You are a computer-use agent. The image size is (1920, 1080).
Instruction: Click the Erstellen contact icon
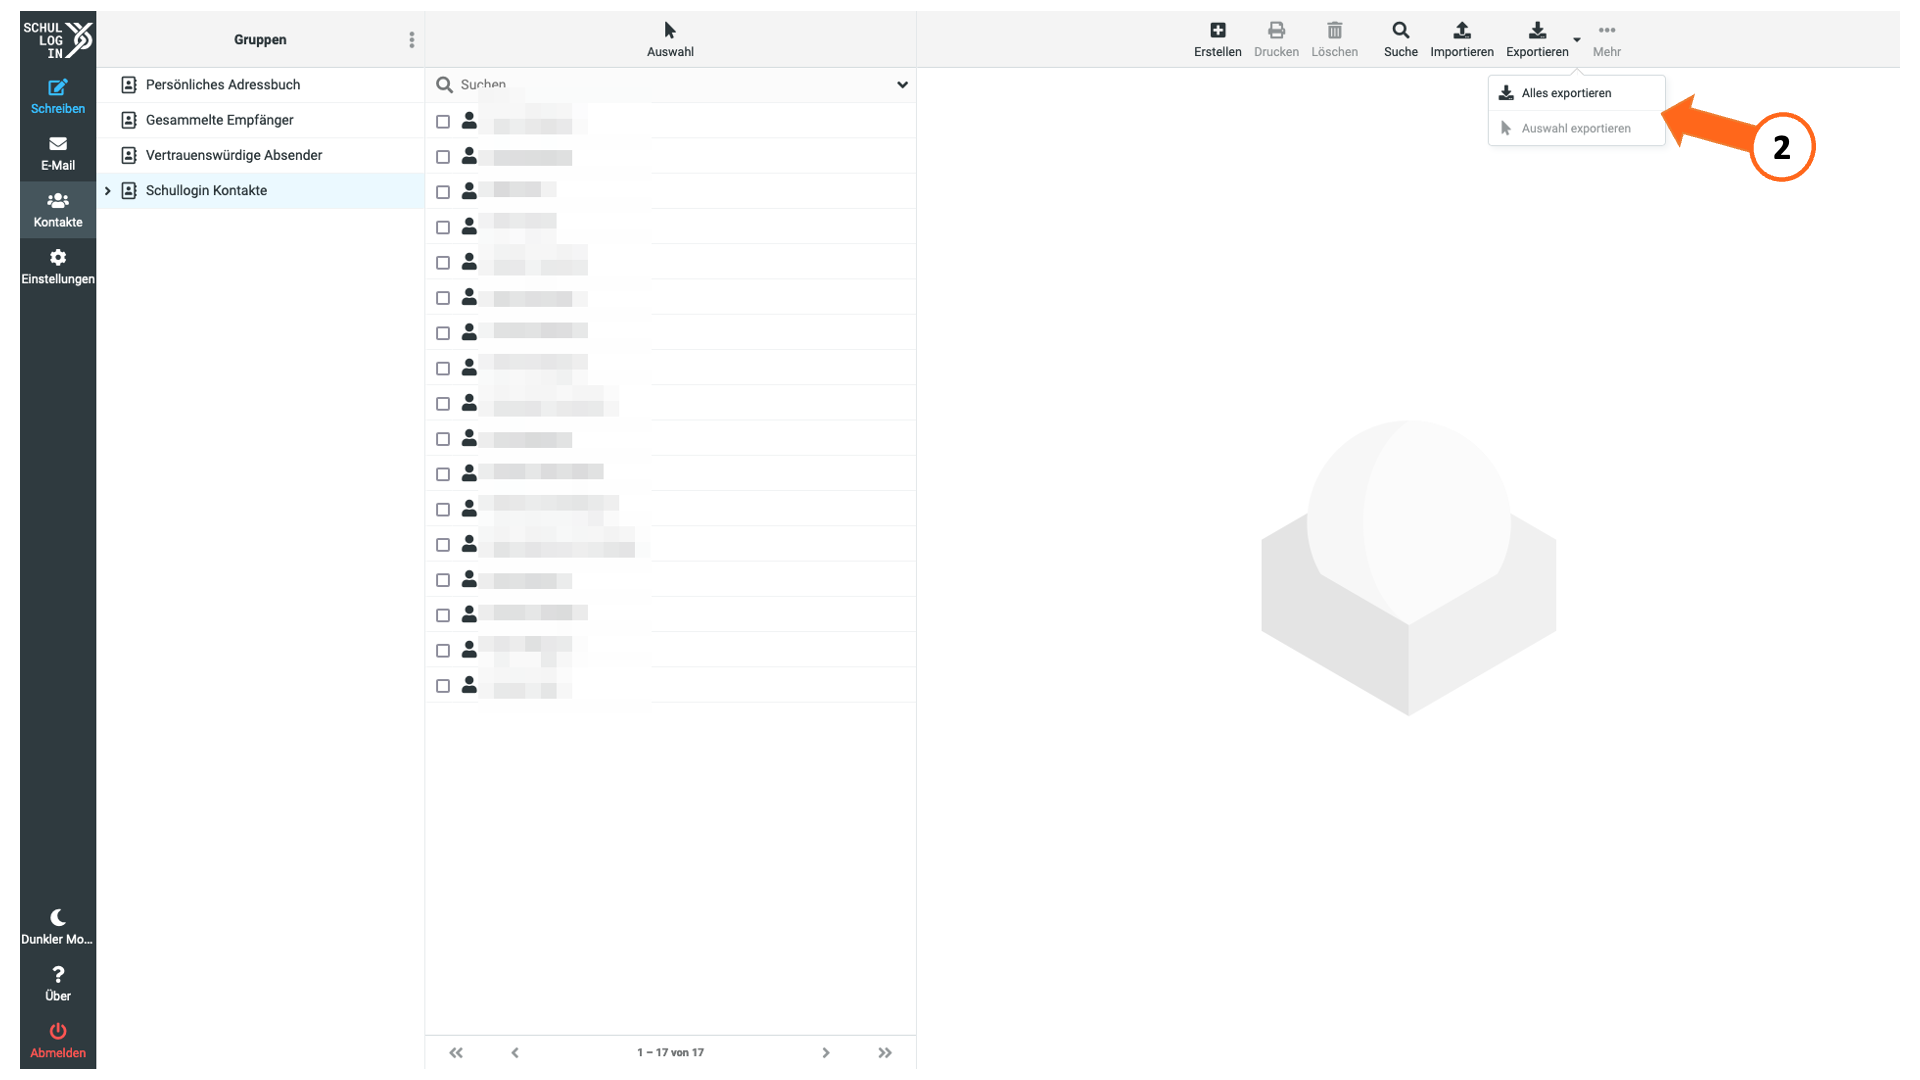[x=1217, y=30]
